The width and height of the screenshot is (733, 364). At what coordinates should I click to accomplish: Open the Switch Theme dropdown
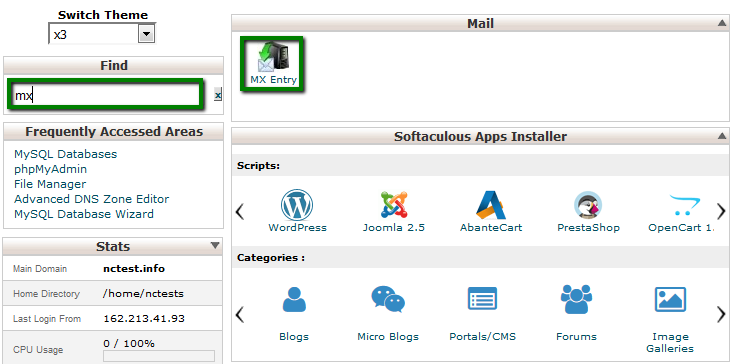pos(102,34)
